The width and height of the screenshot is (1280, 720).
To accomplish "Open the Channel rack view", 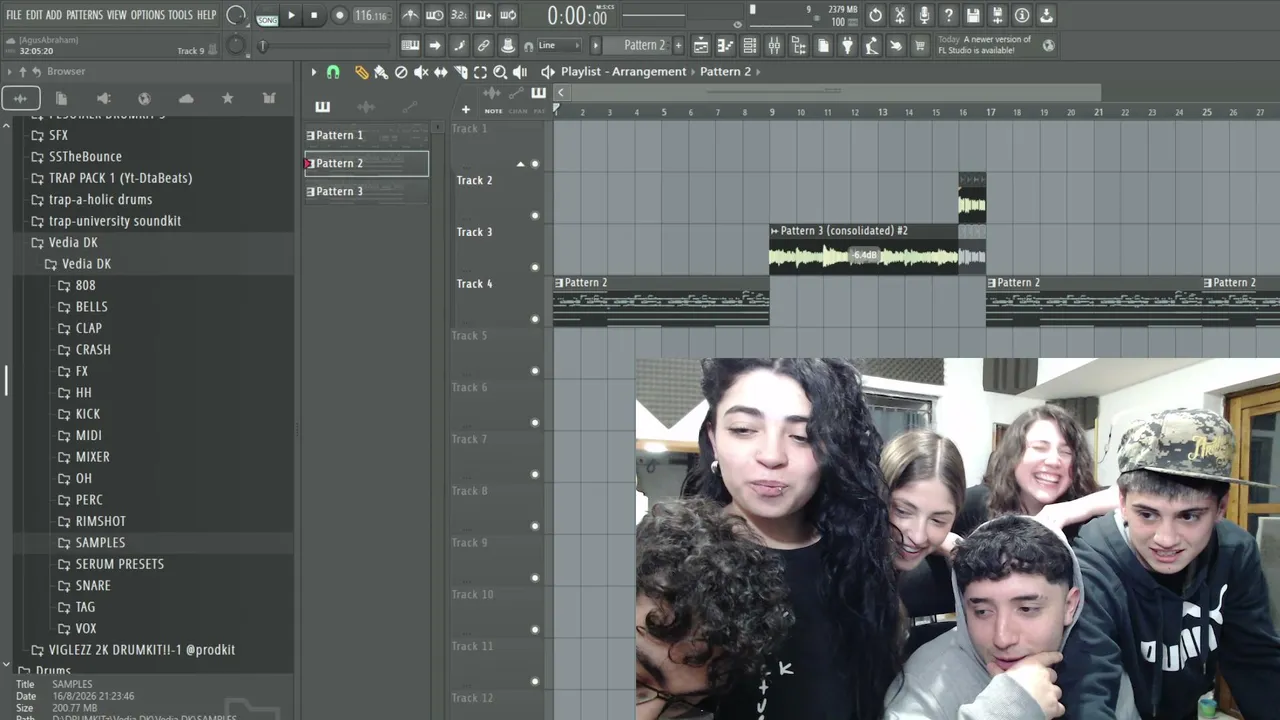I will tap(749, 45).
